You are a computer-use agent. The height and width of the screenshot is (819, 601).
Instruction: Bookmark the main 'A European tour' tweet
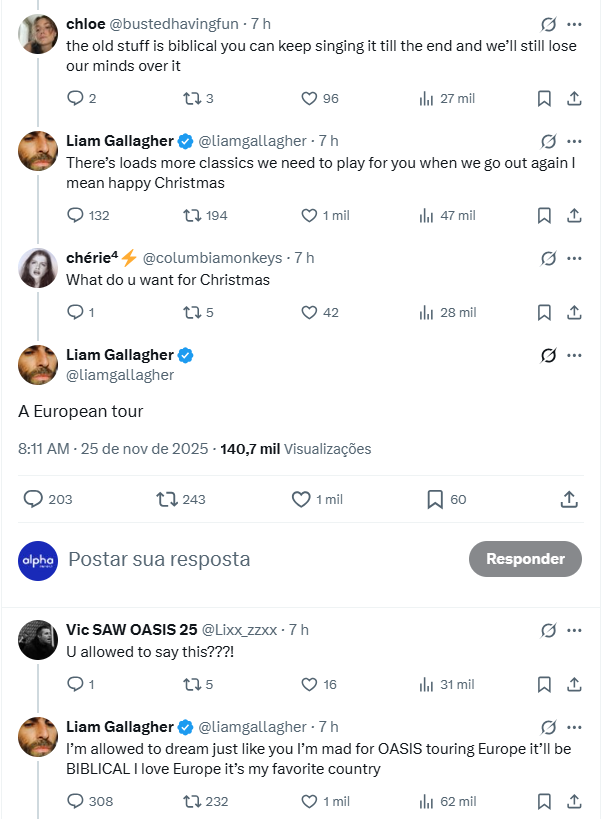(x=435, y=499)
